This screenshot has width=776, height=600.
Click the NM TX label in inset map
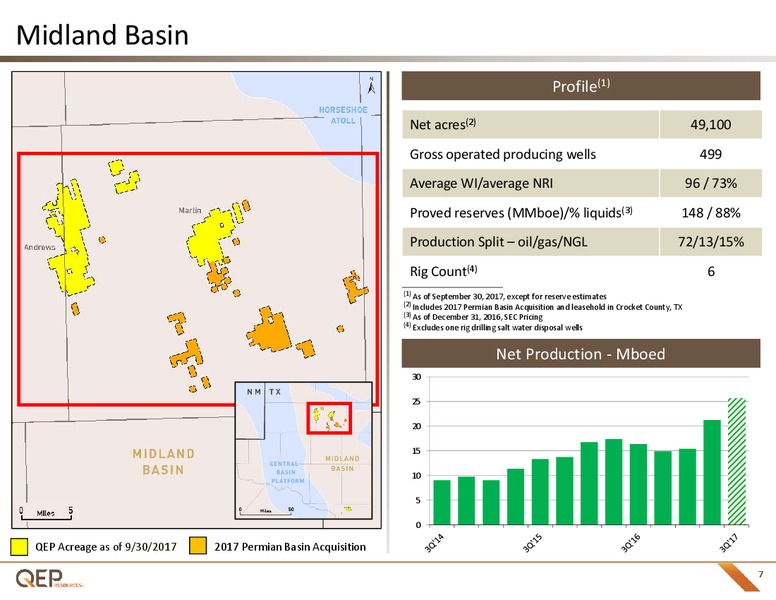coord(264,392)
